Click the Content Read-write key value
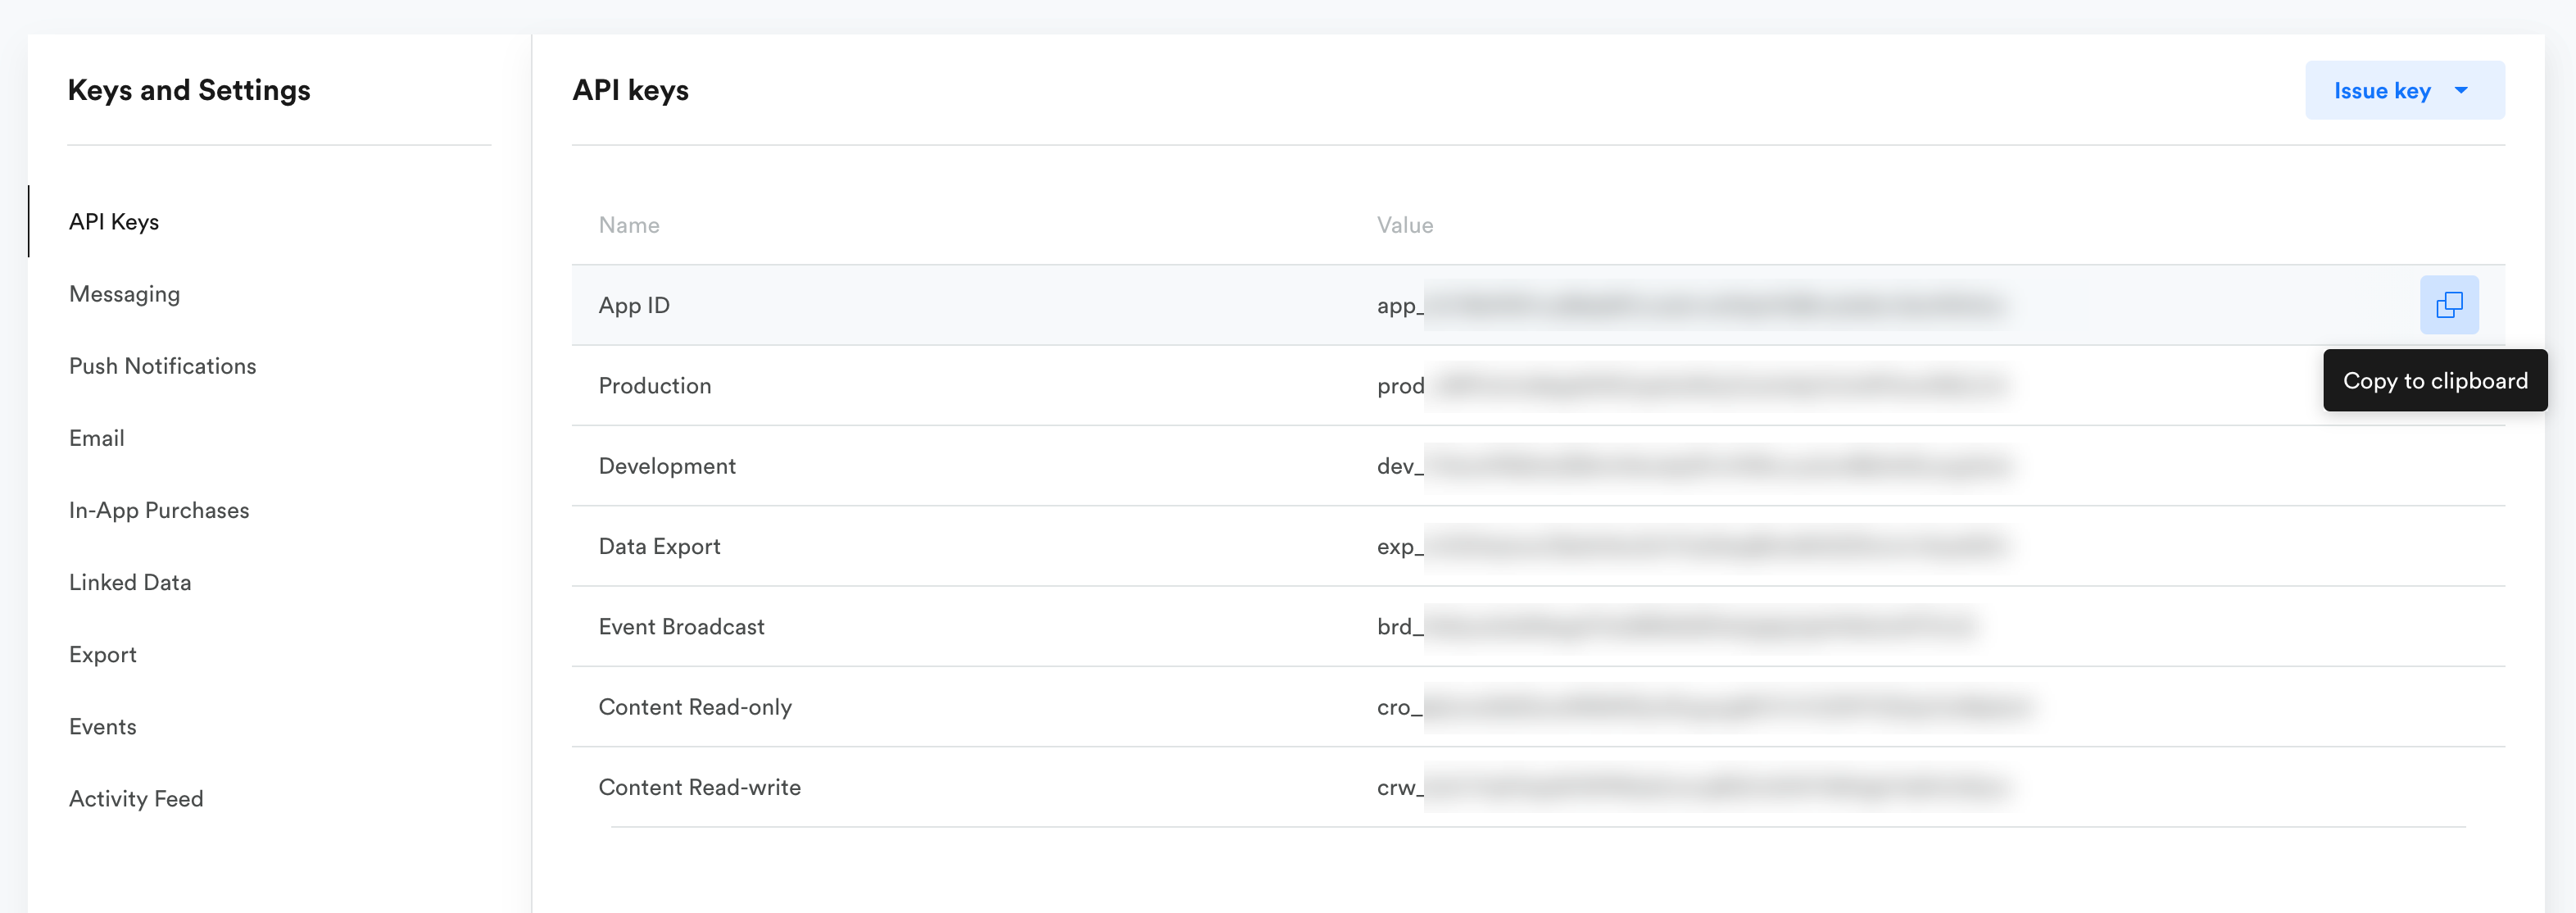Image resolution: width=2576 pixels, height=913 pixels. tap(1690, 787)
